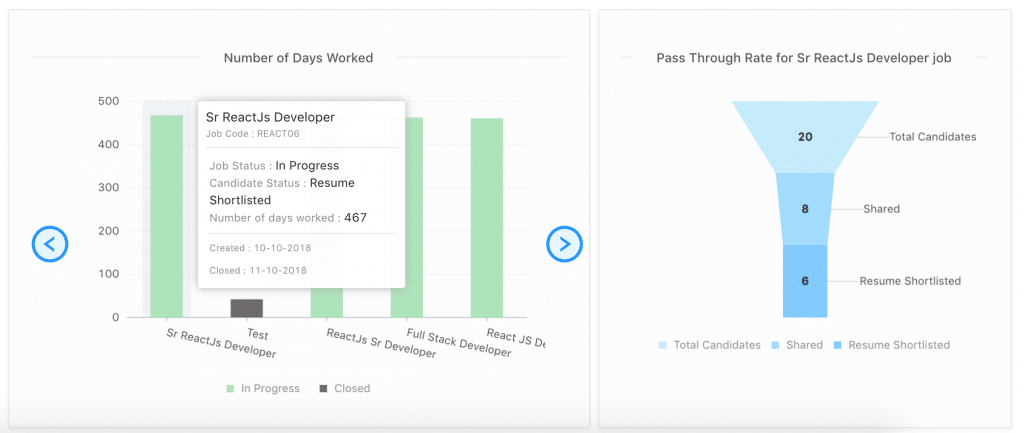Toggle In Progress legend series

263,389
